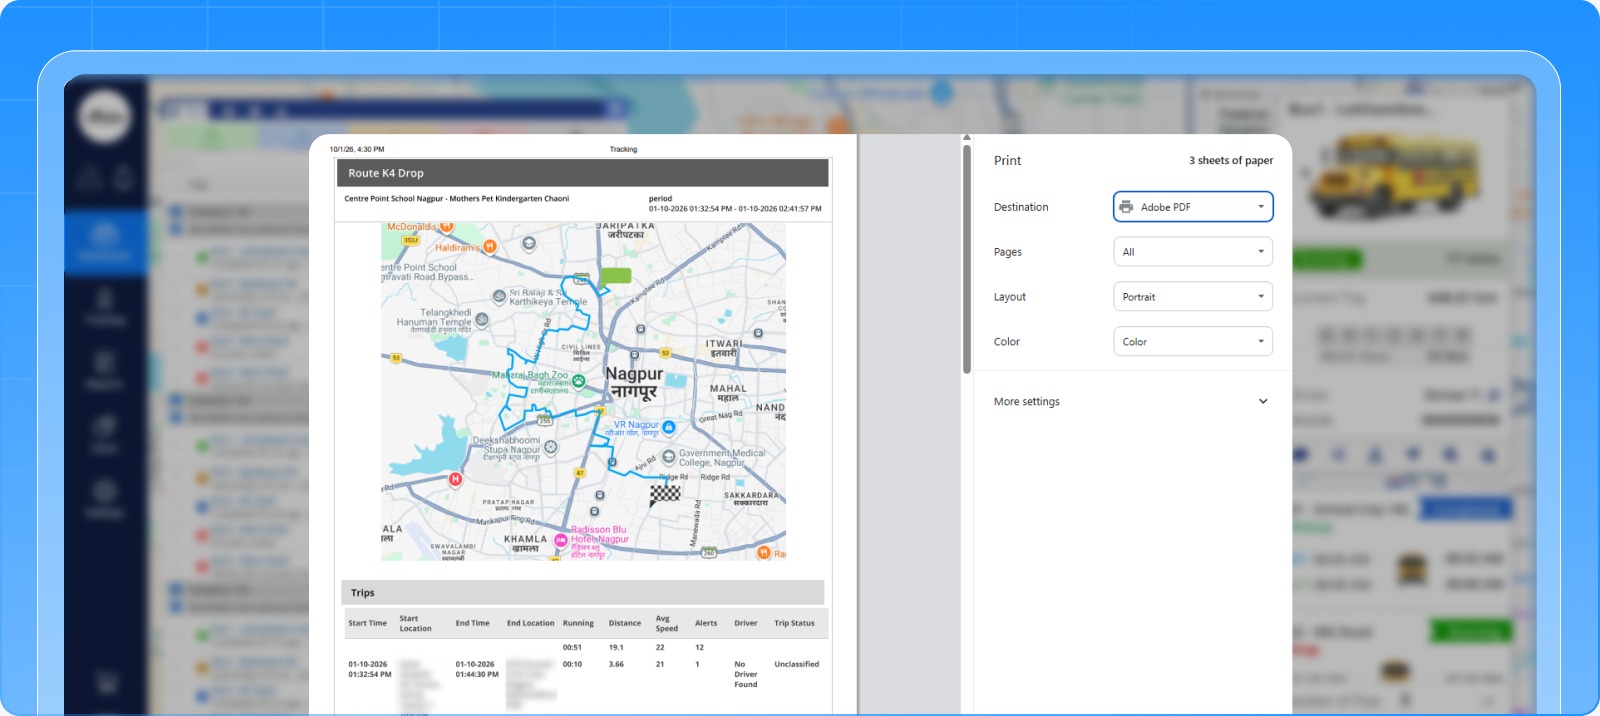Click the Start Time column header
1600x716 pixels.
click(x=367, y=623)
